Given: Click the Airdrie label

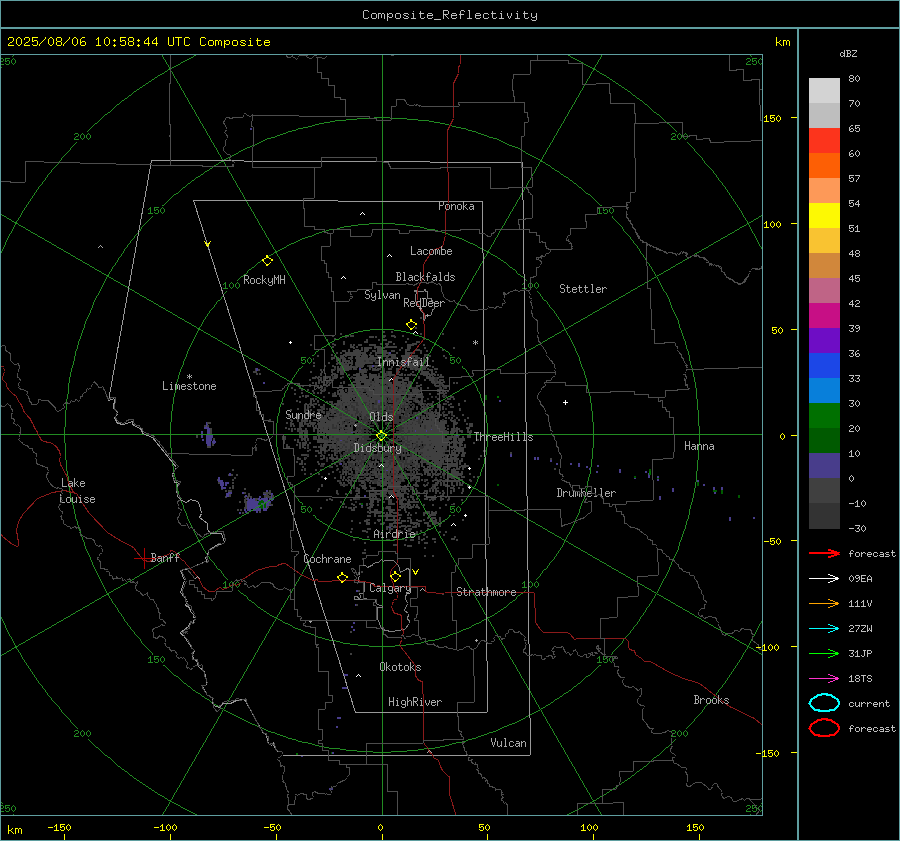Looking at the screenshot, I should 394,534.
